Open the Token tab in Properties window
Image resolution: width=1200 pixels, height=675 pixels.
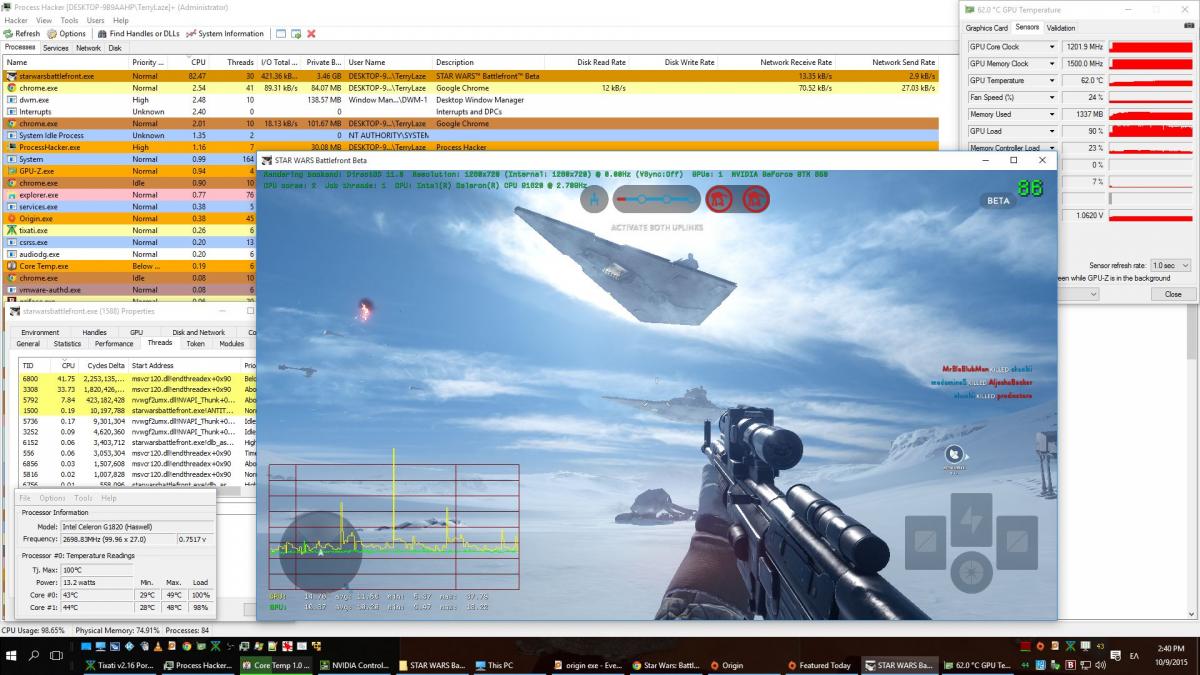click(x=196, y=343)
